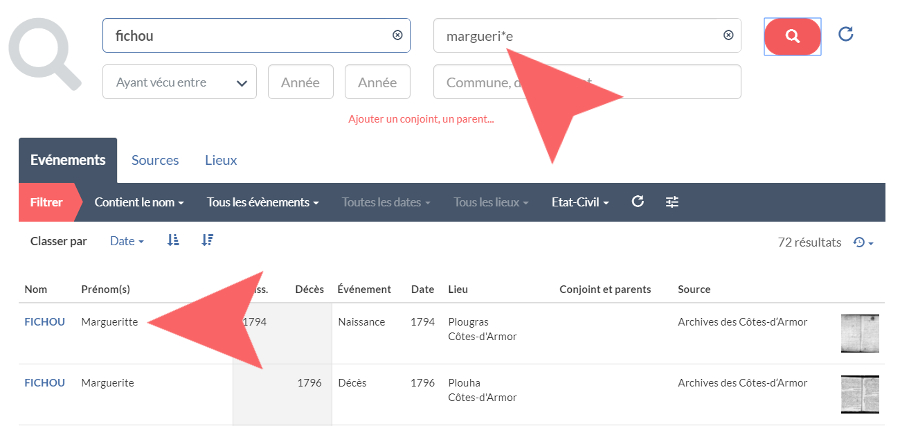This screenshot has height=426, width=900.
Task: Clear the margueri*e first name field
Action: click(728, 35)
